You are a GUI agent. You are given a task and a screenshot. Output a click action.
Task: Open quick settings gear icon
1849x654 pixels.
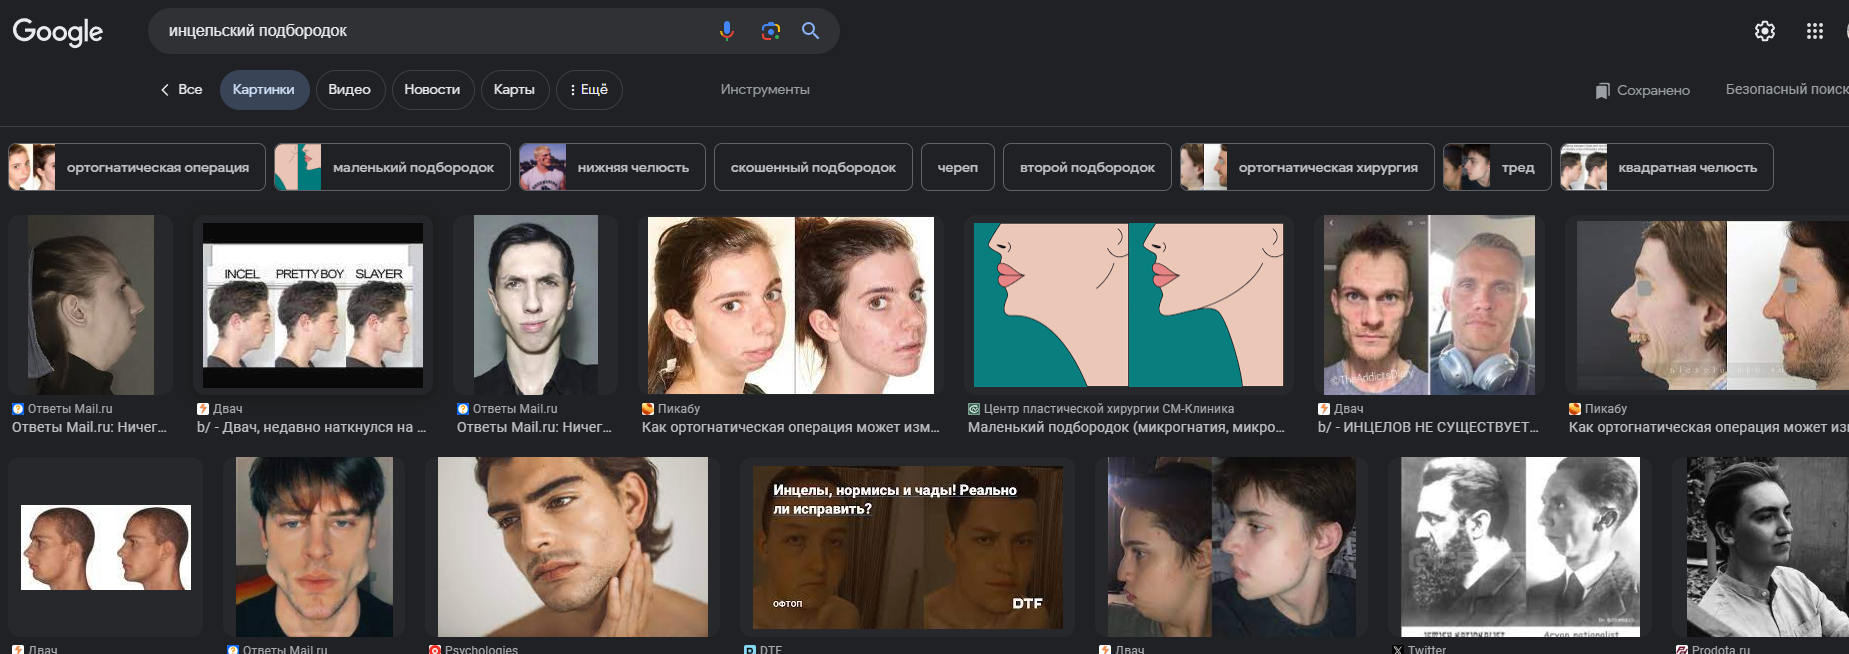pyautogui.click(x=1765, y=31)
